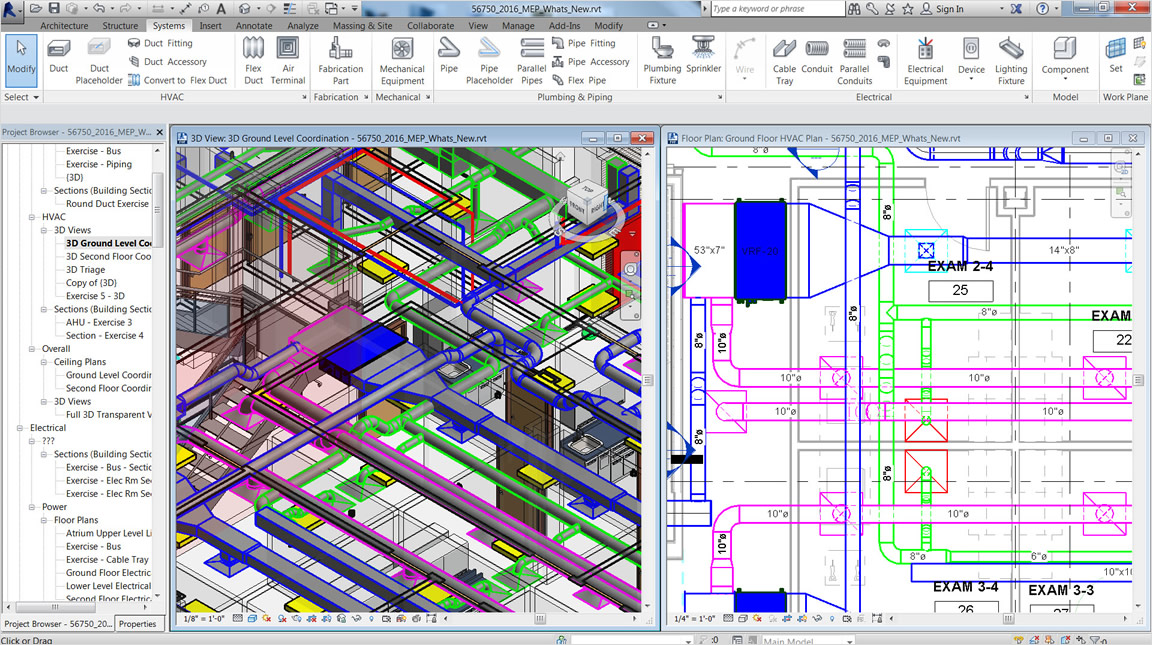Image resolution: width=1152 pixels, height=645 pixels.
Task: Select the Lighting Fixture tool
Action: click(x=1011, y=59)
